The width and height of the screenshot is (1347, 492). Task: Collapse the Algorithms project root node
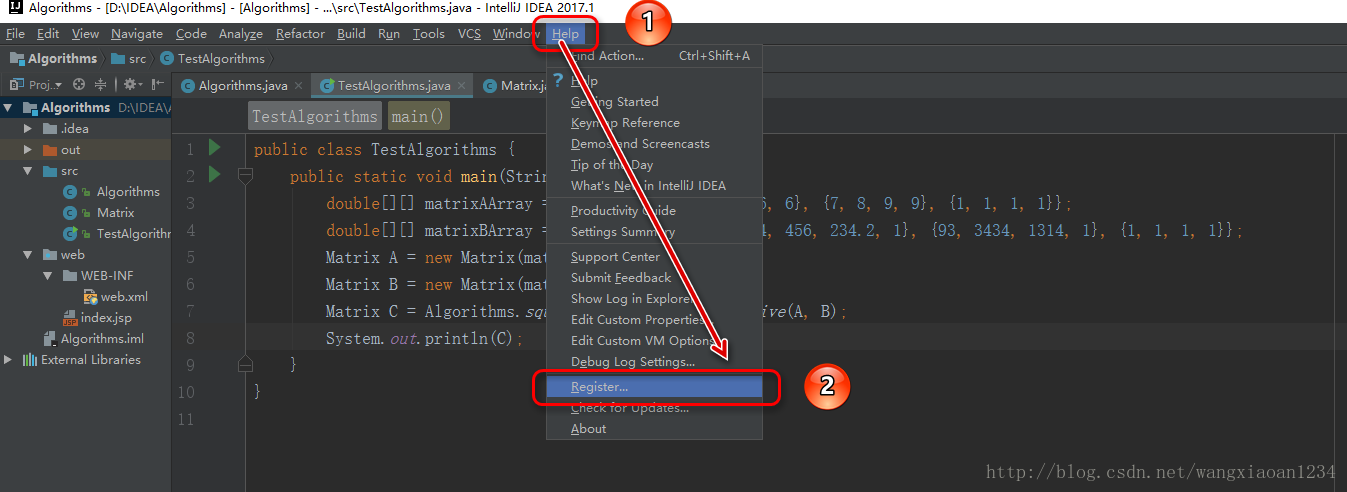[x=8, y=108]
